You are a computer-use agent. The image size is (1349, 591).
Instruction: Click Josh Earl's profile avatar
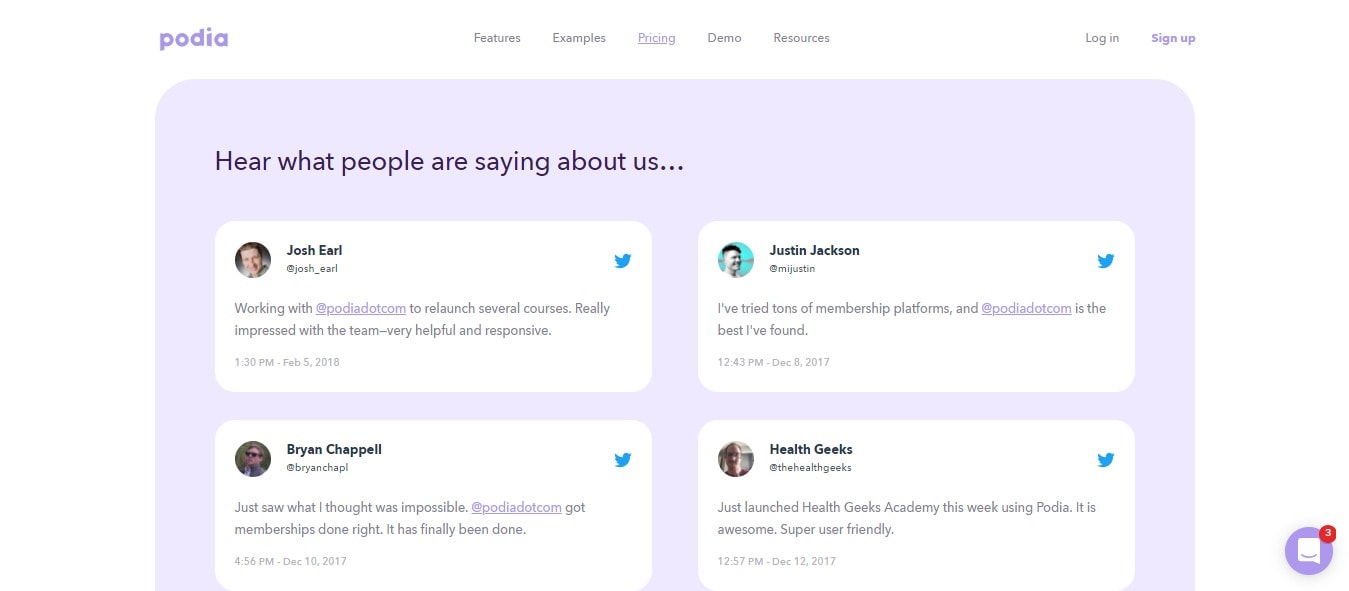click(253, 260)
